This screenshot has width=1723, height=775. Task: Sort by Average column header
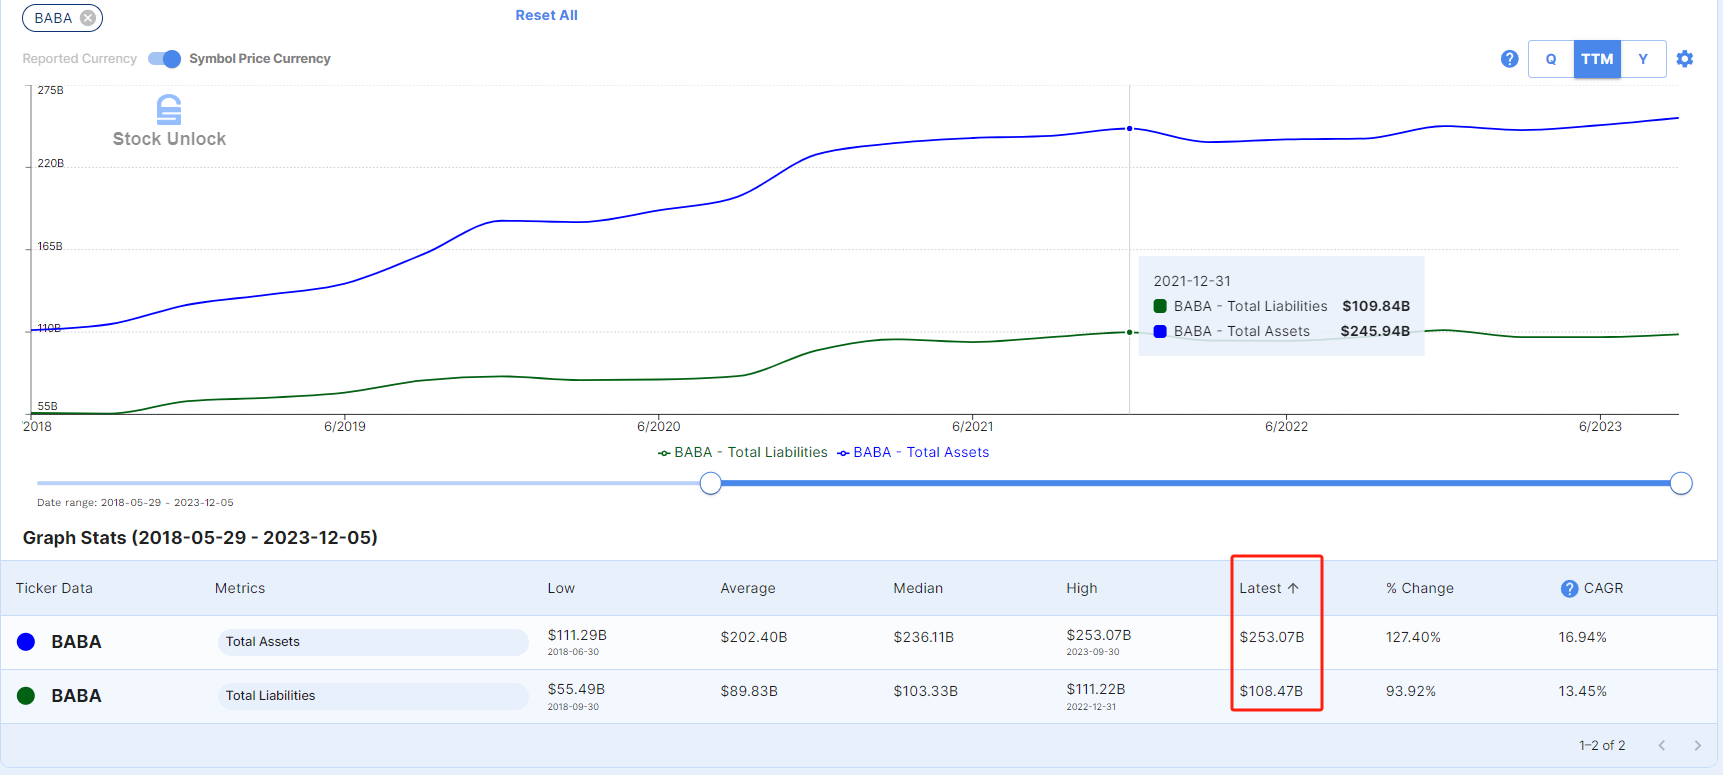pyautogui.click(x=748, y=588)
